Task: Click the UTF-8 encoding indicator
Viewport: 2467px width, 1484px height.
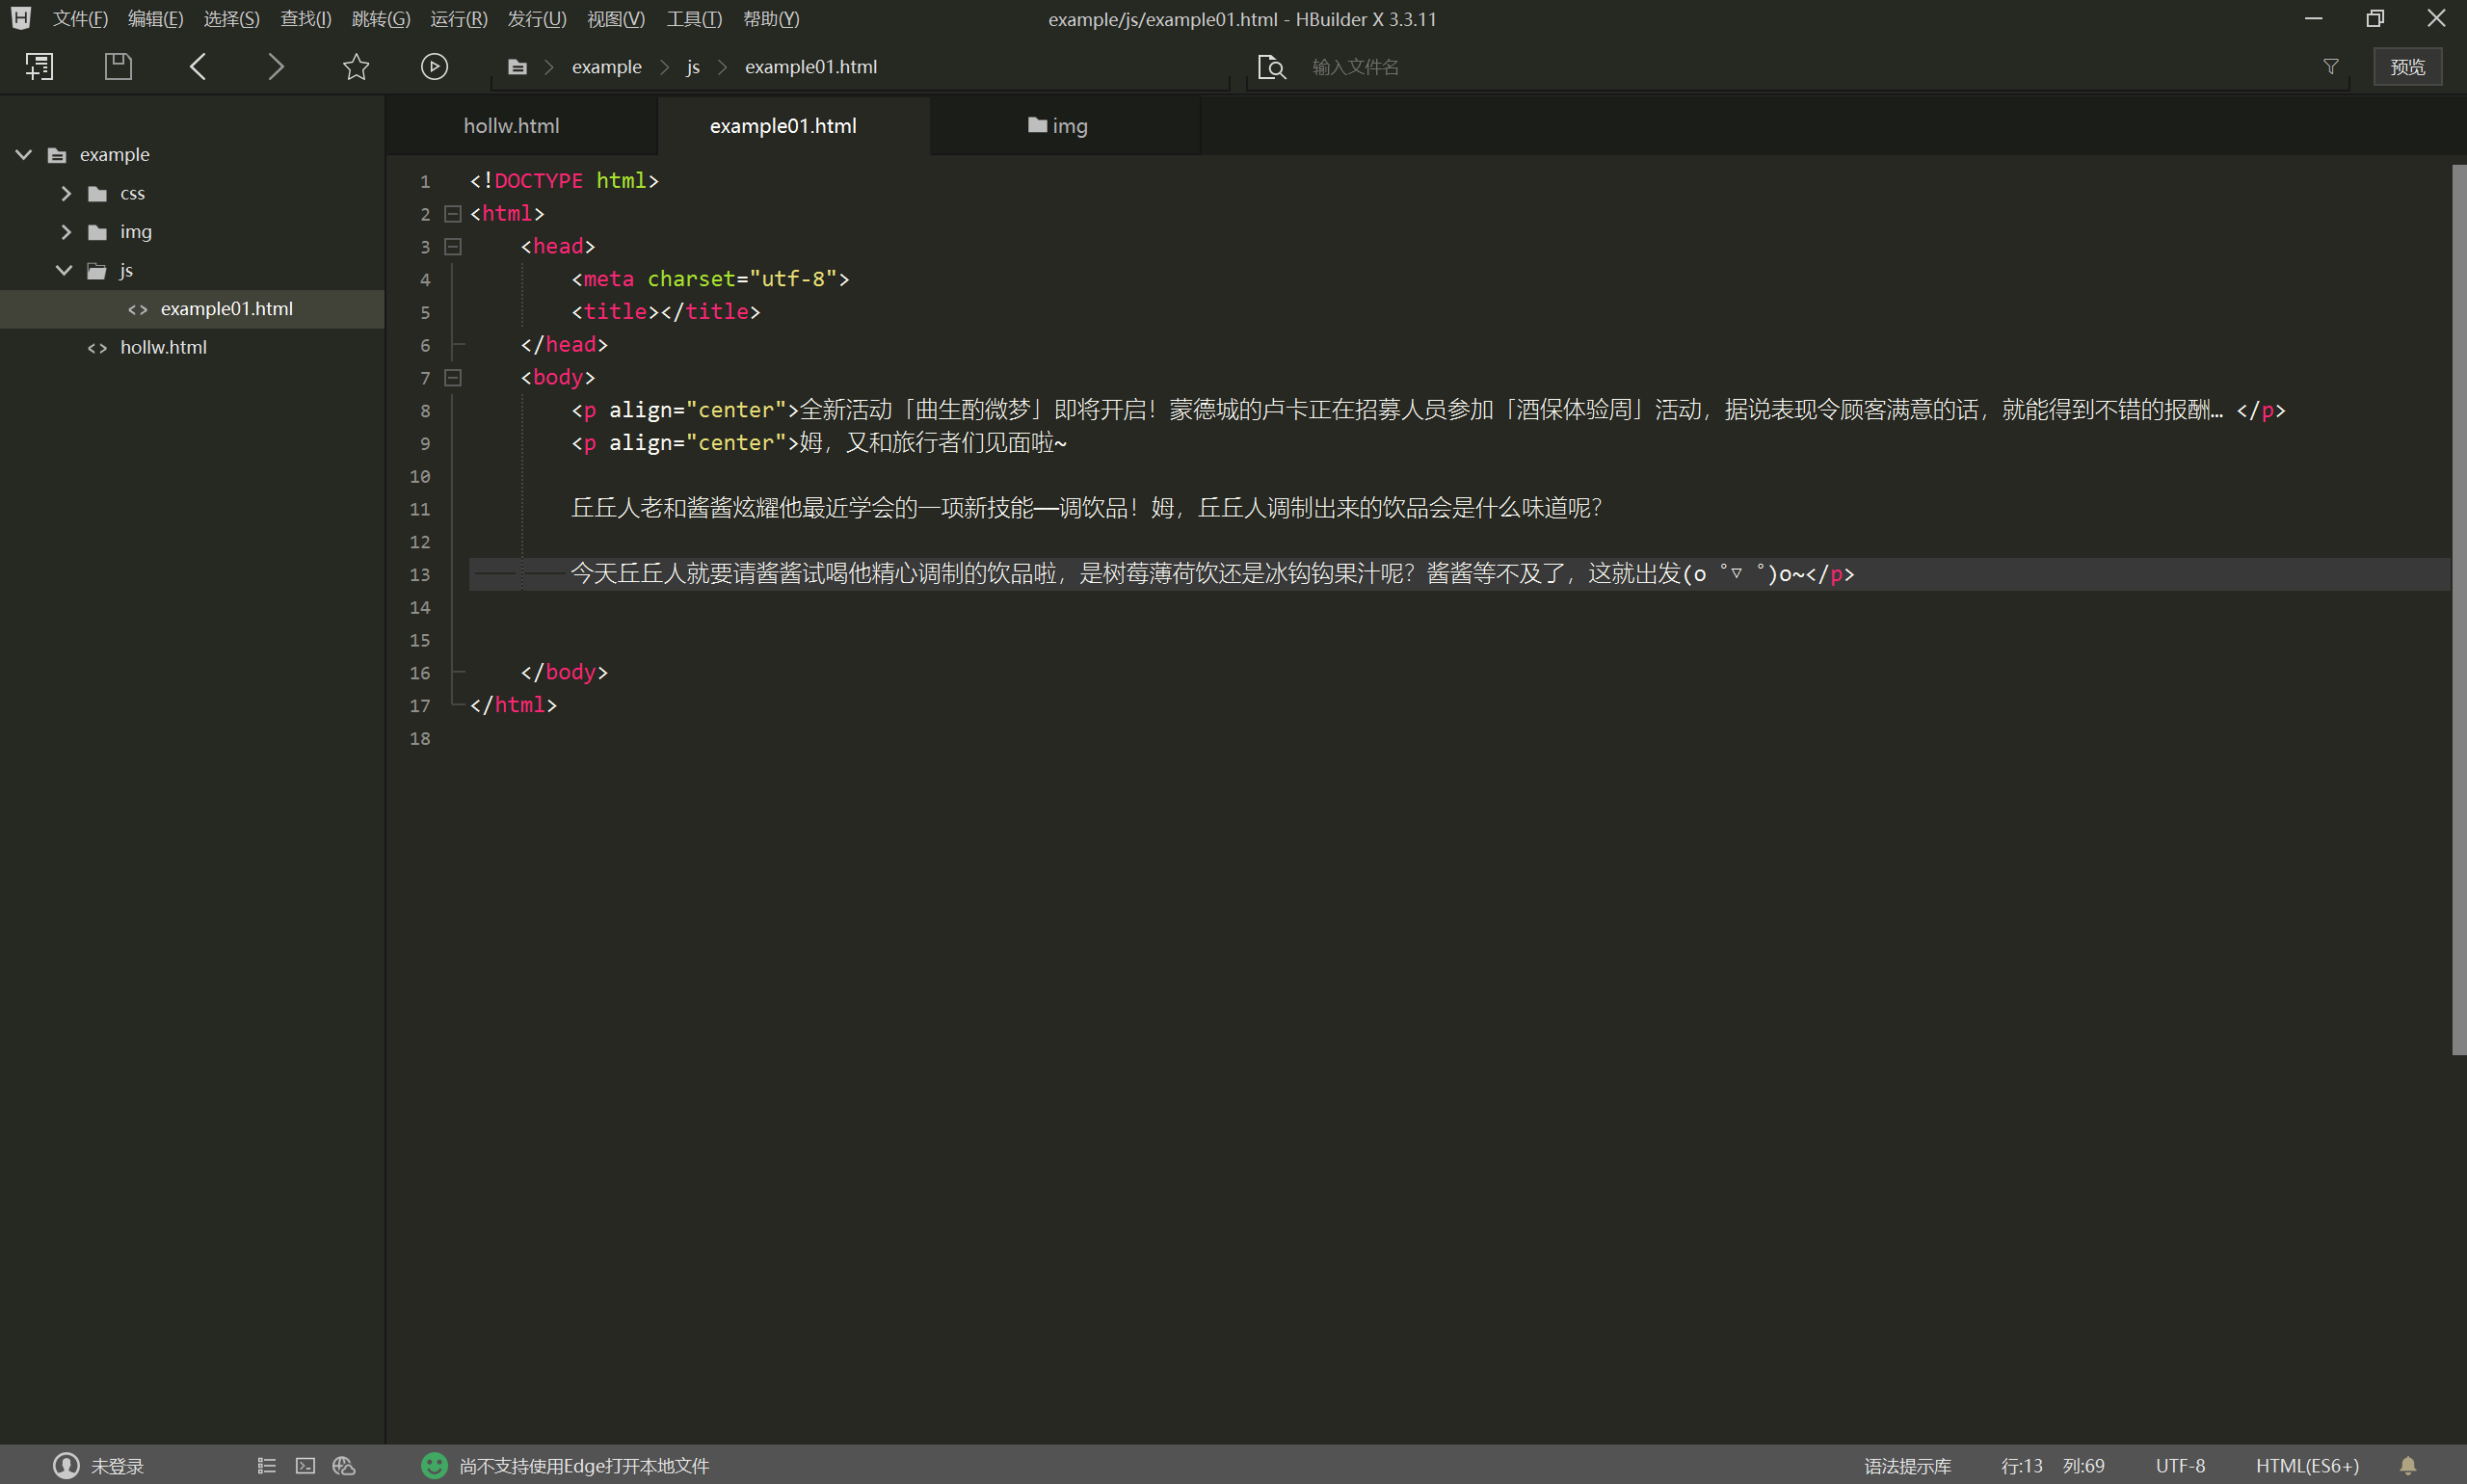Action: click(x=2180, y=1466)
